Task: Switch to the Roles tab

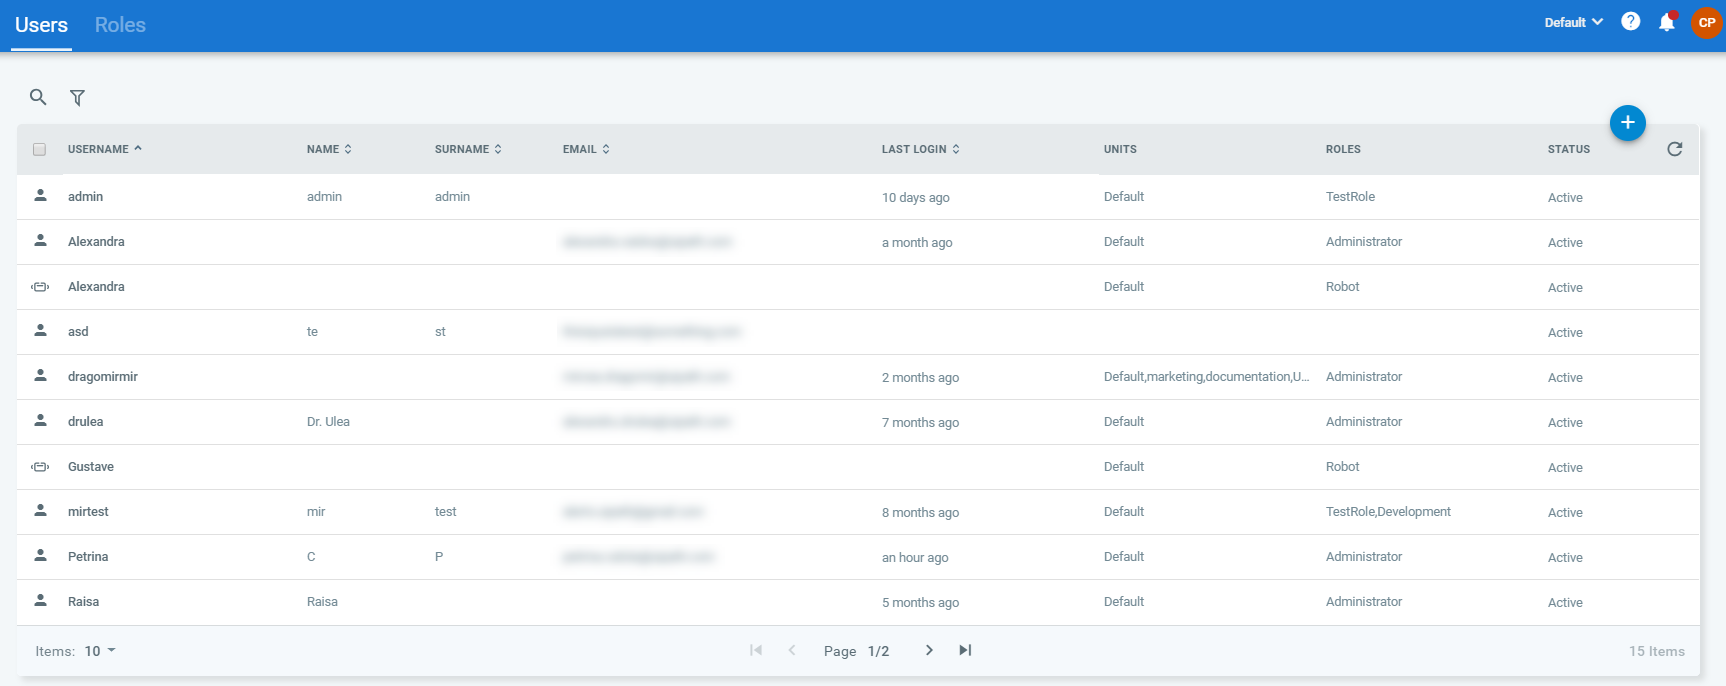Action: point(120,25)
